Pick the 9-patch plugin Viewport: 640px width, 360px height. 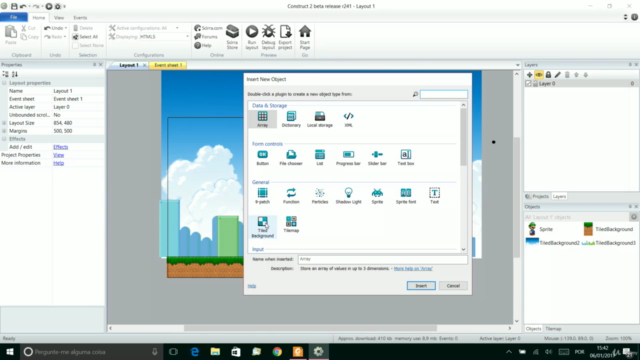pyautogui.click(x=262, y=196)
